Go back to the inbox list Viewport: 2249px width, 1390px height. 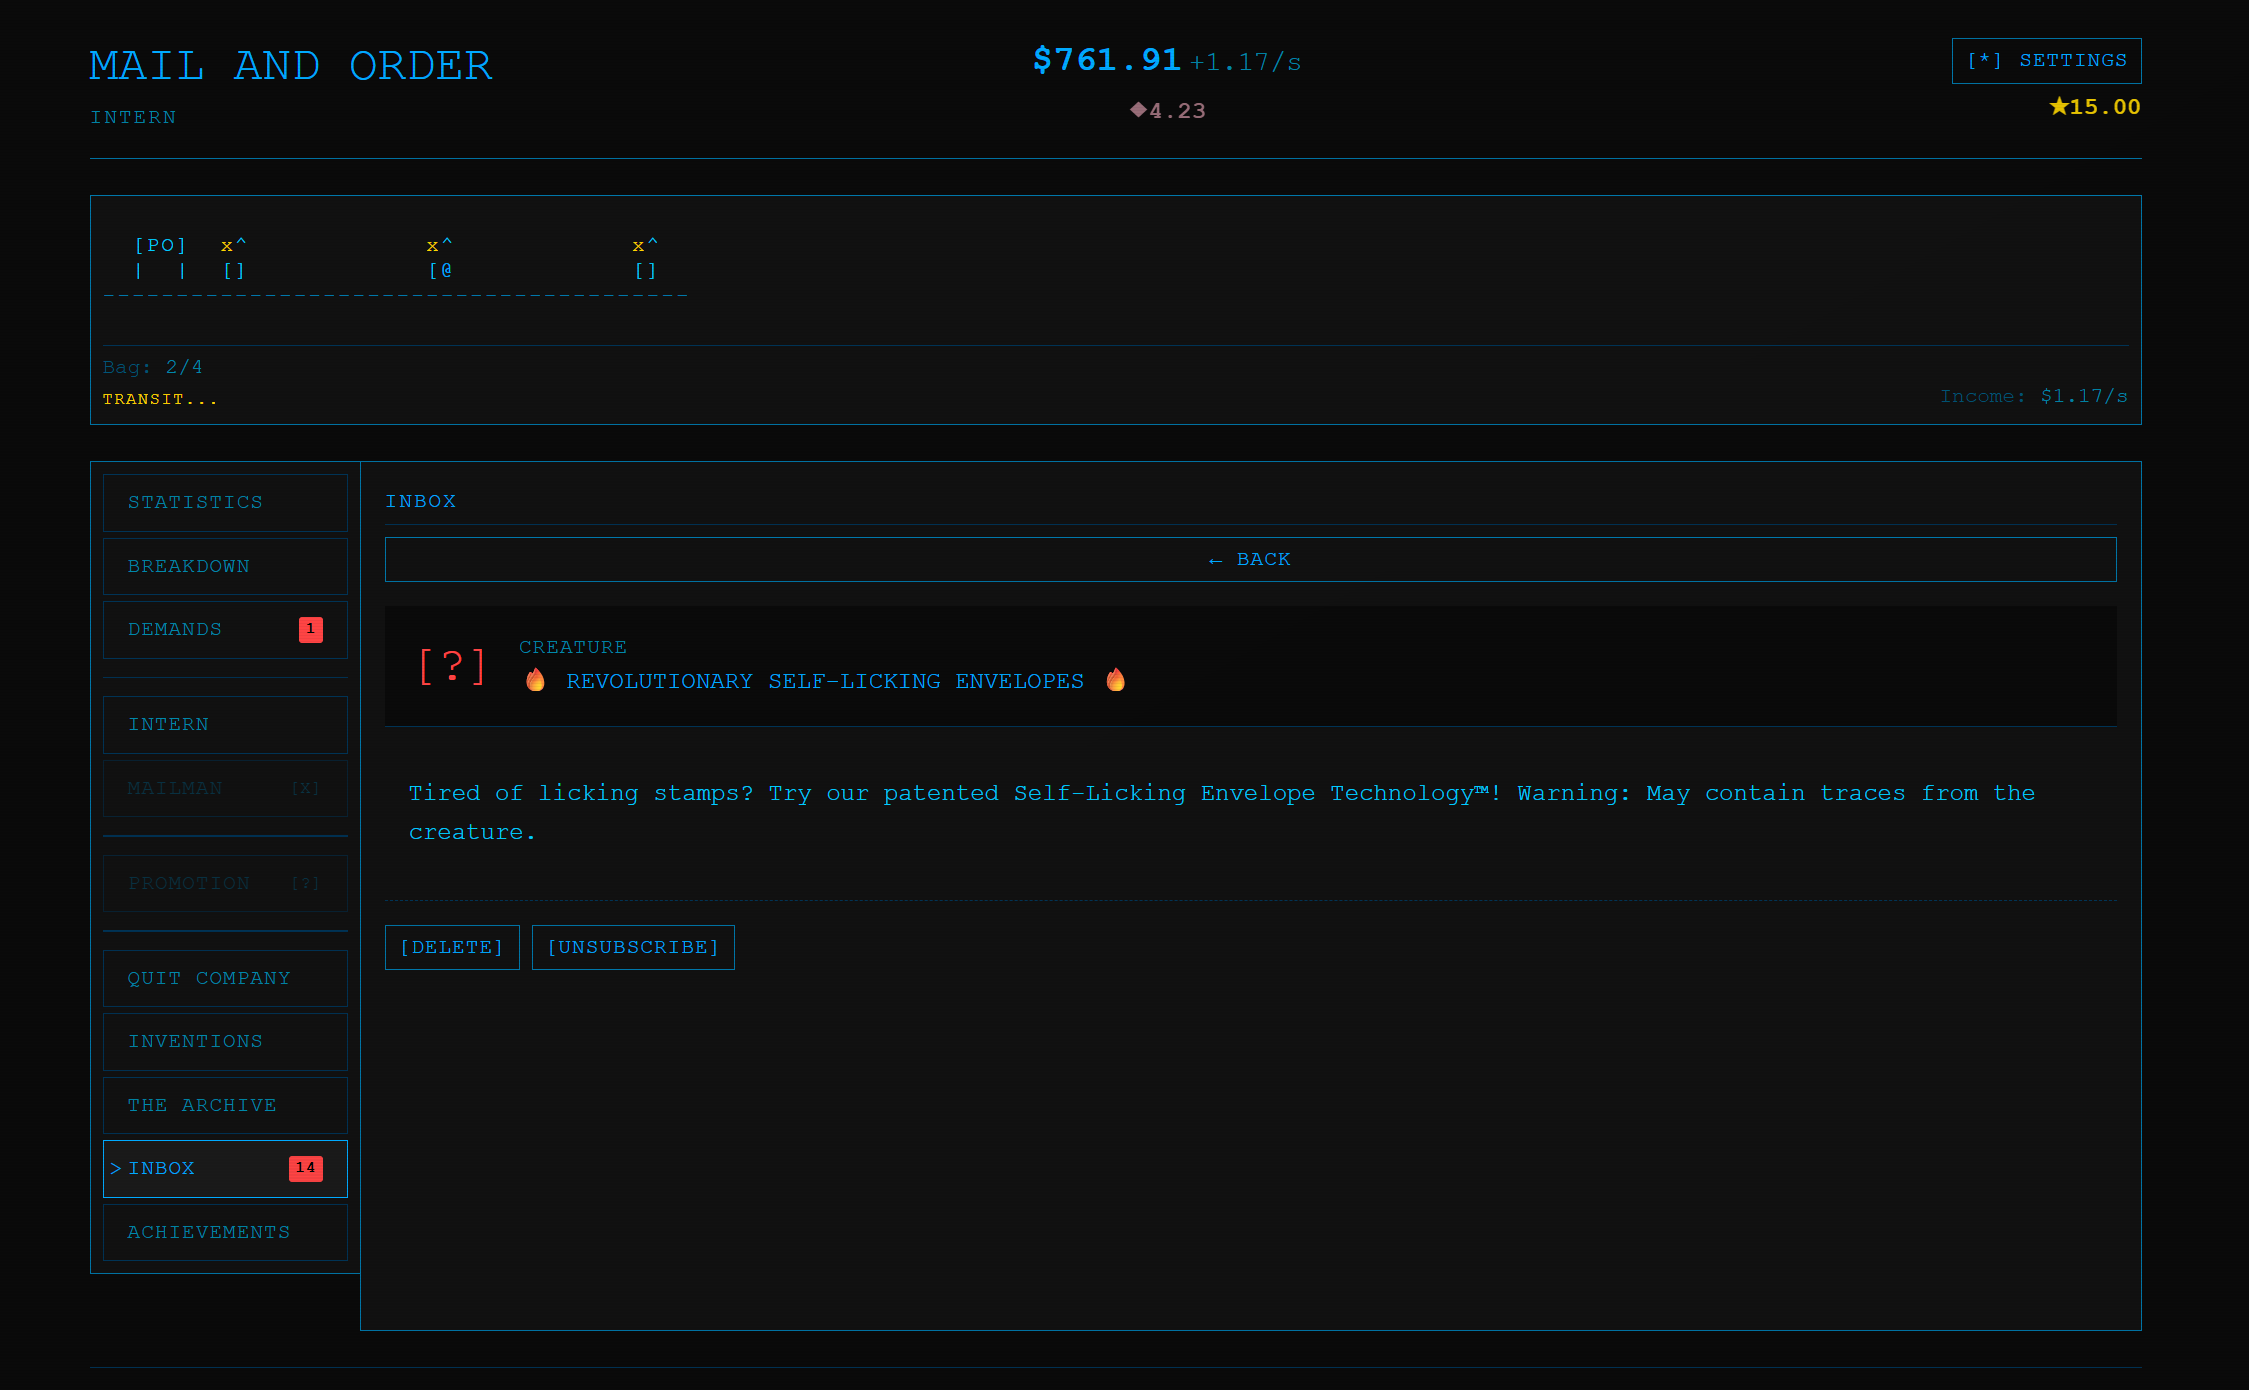point(1250,560)
